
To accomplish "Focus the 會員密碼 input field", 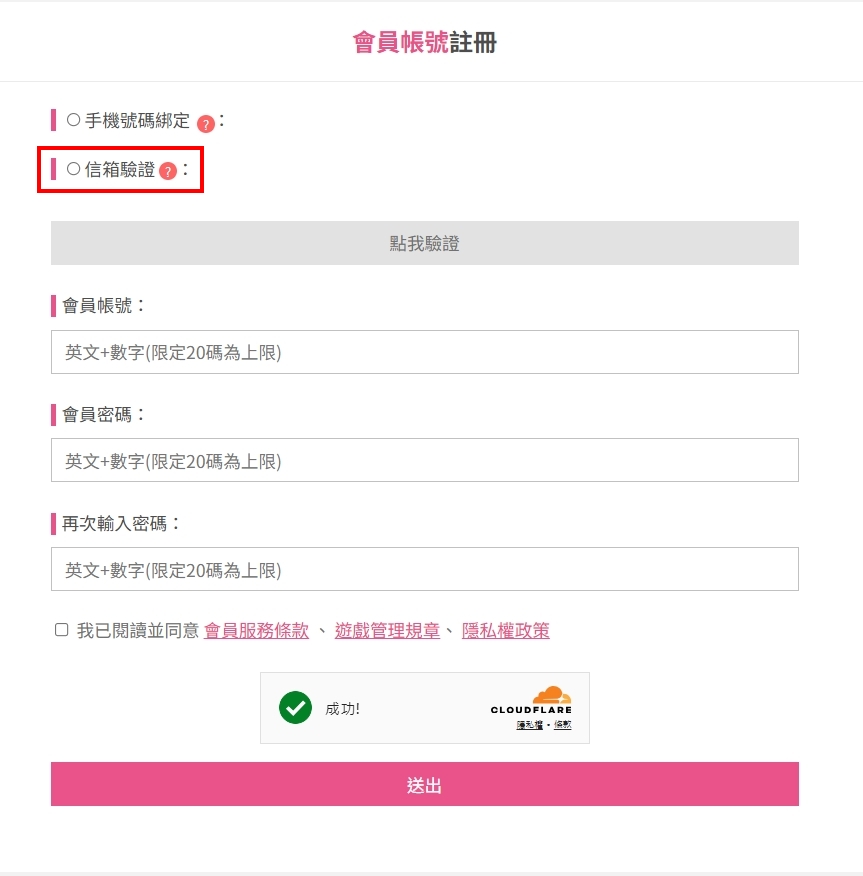I will click(425, 460).
